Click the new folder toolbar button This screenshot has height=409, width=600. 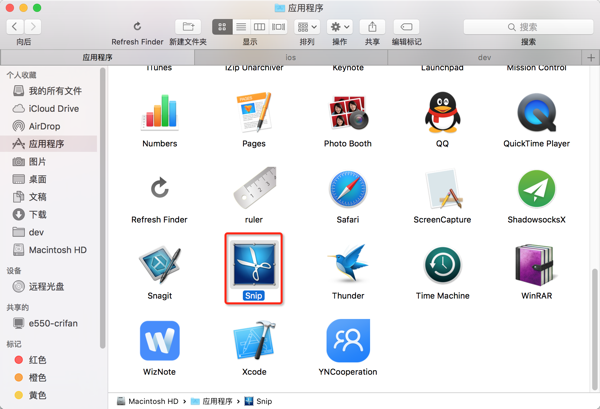point(188,27)
